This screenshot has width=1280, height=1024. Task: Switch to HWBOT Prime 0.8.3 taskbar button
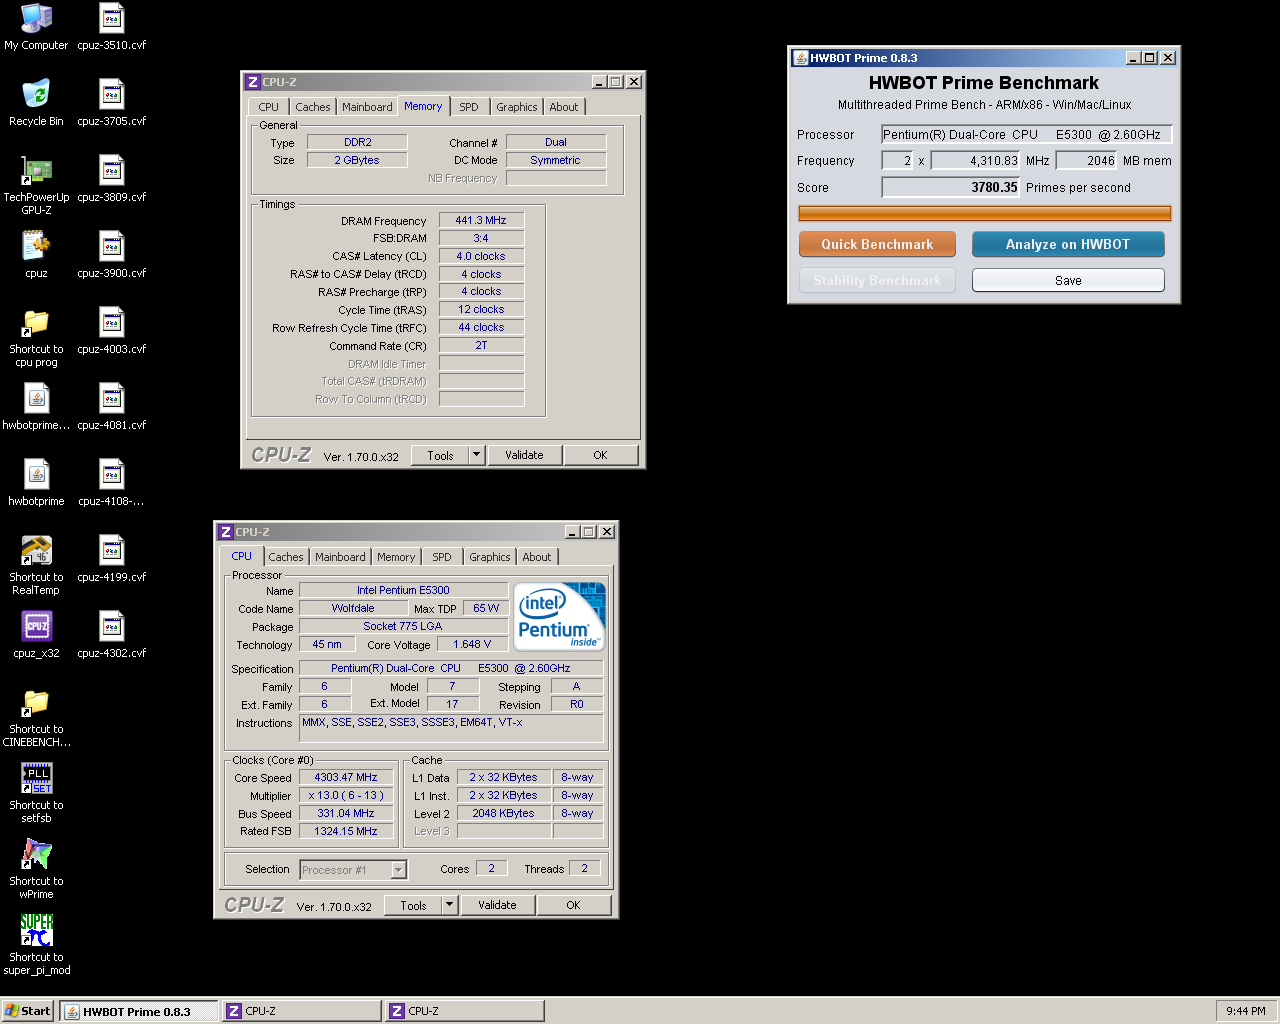(x=138, y=1011)
